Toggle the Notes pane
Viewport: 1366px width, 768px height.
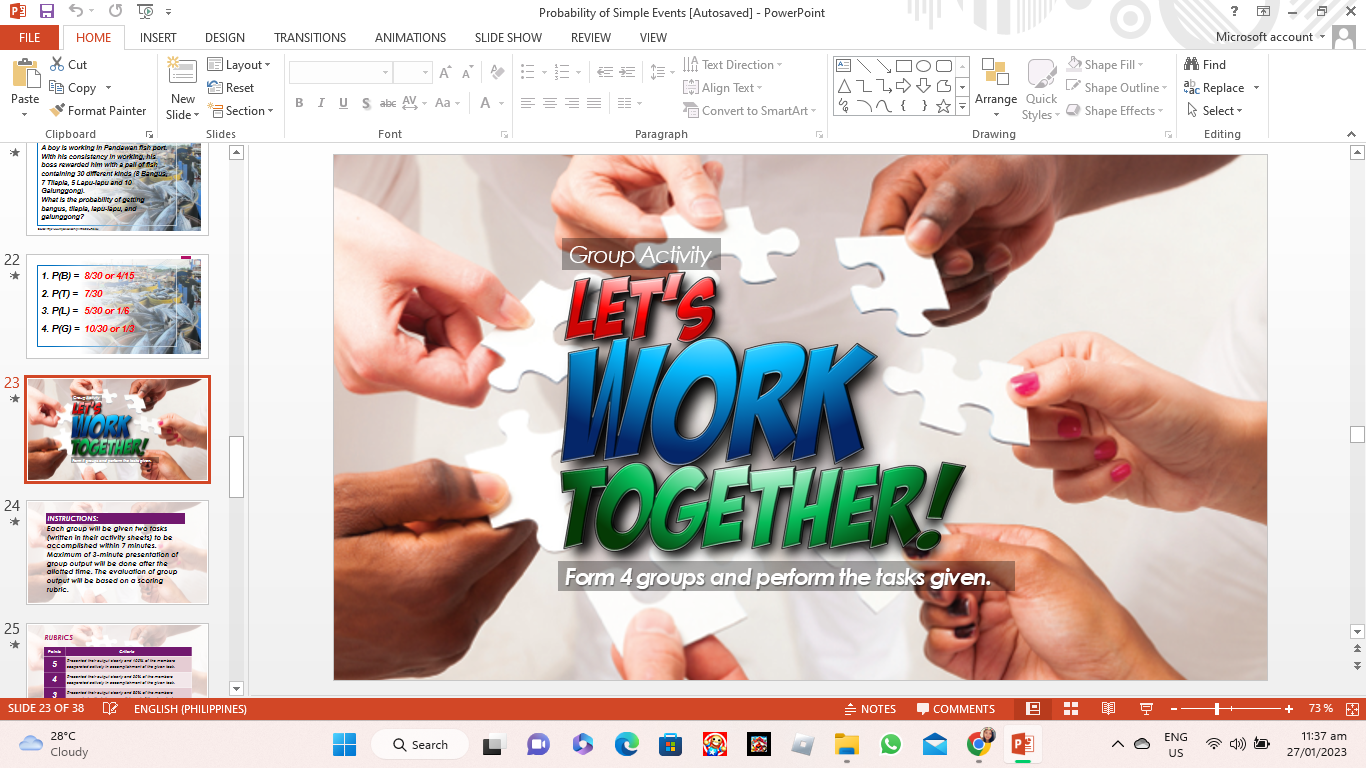pos(869,709)
